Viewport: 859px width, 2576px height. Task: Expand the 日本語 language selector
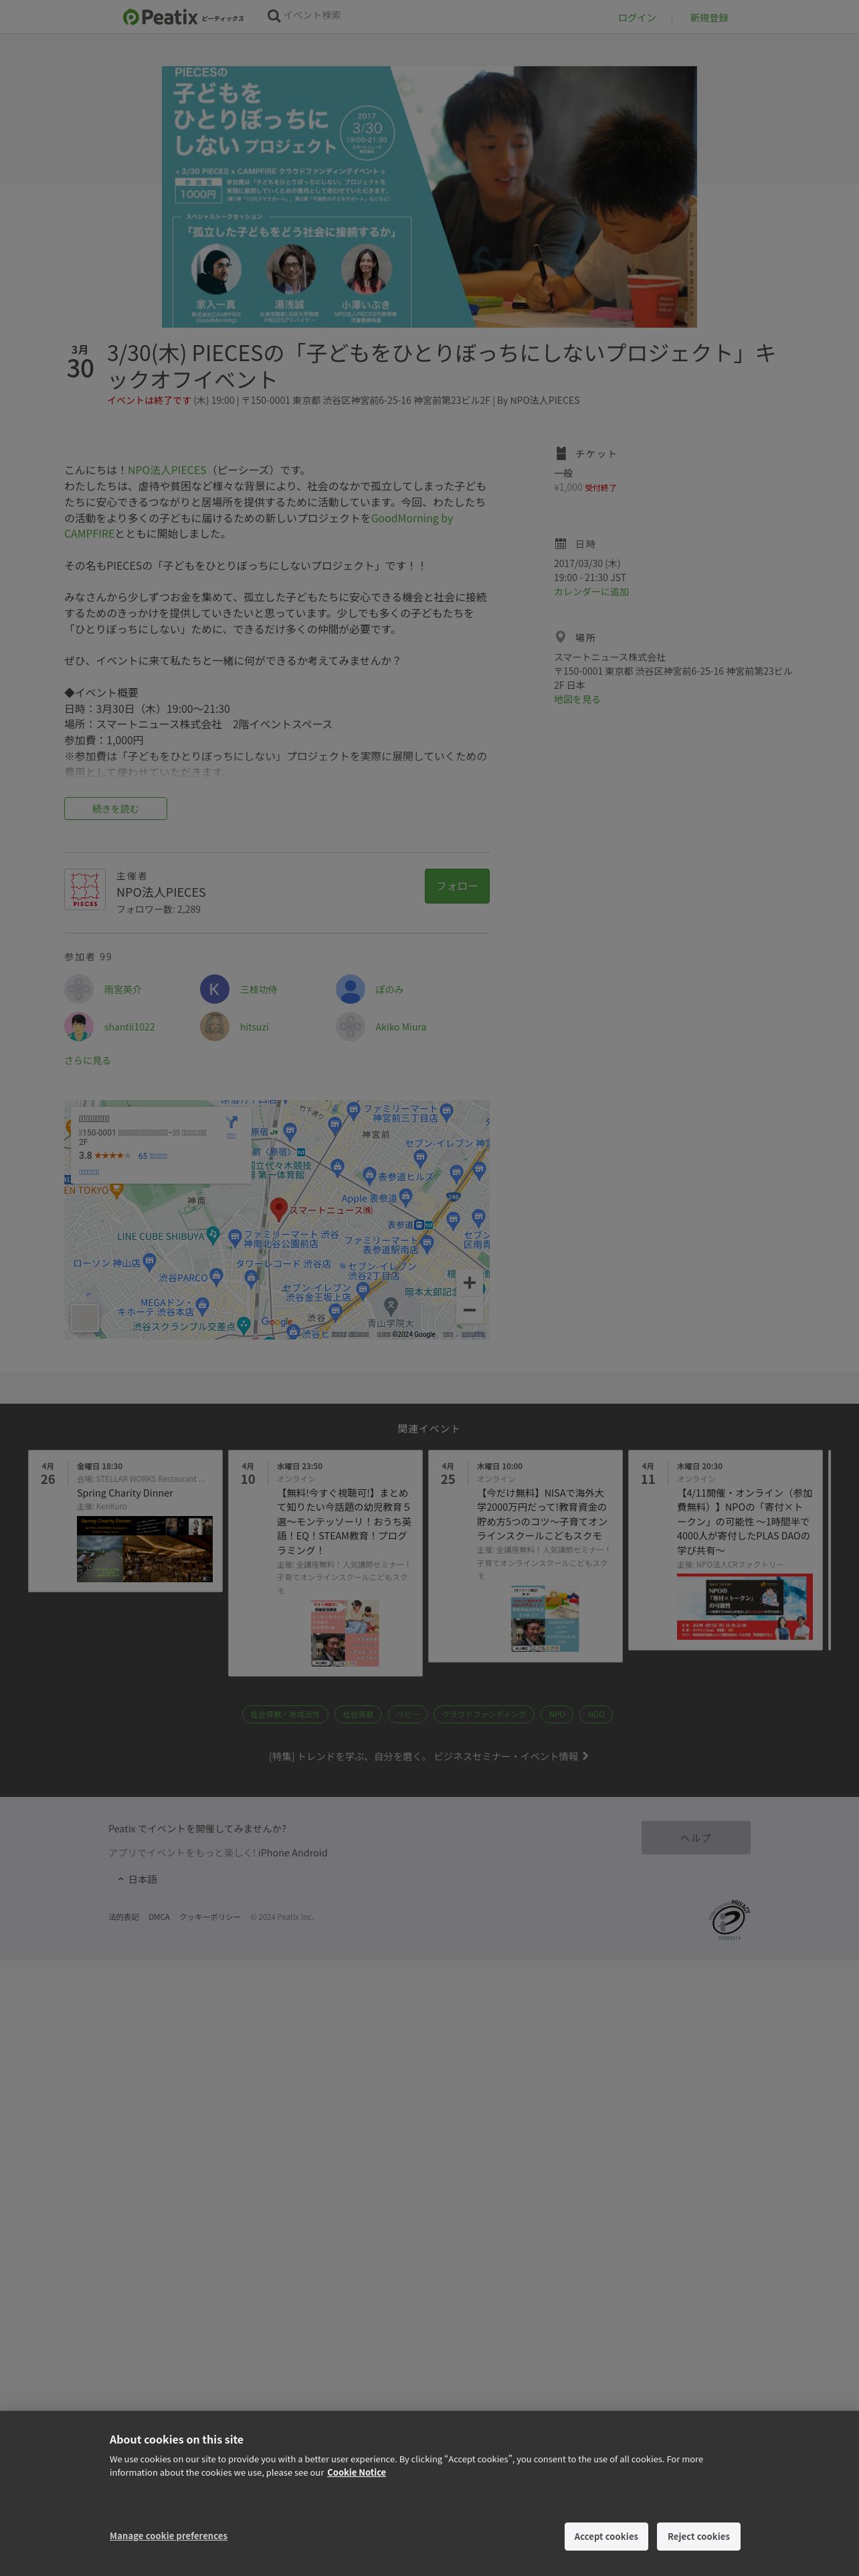137,1880
